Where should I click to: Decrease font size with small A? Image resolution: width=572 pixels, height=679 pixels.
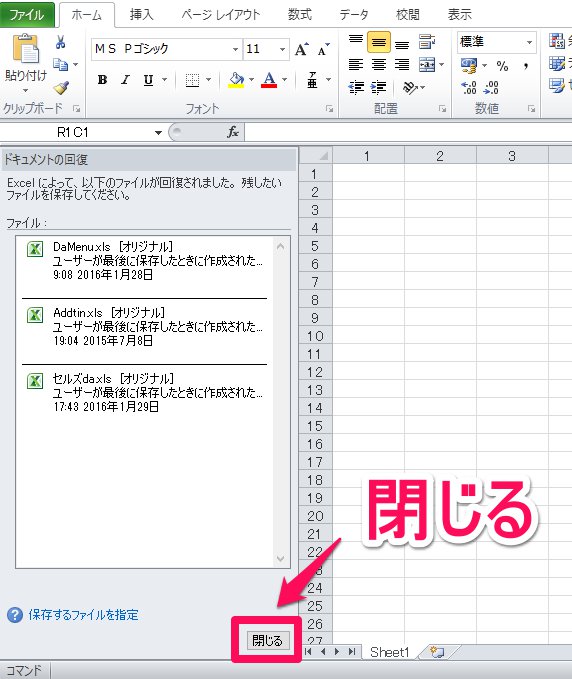[323, 49]
